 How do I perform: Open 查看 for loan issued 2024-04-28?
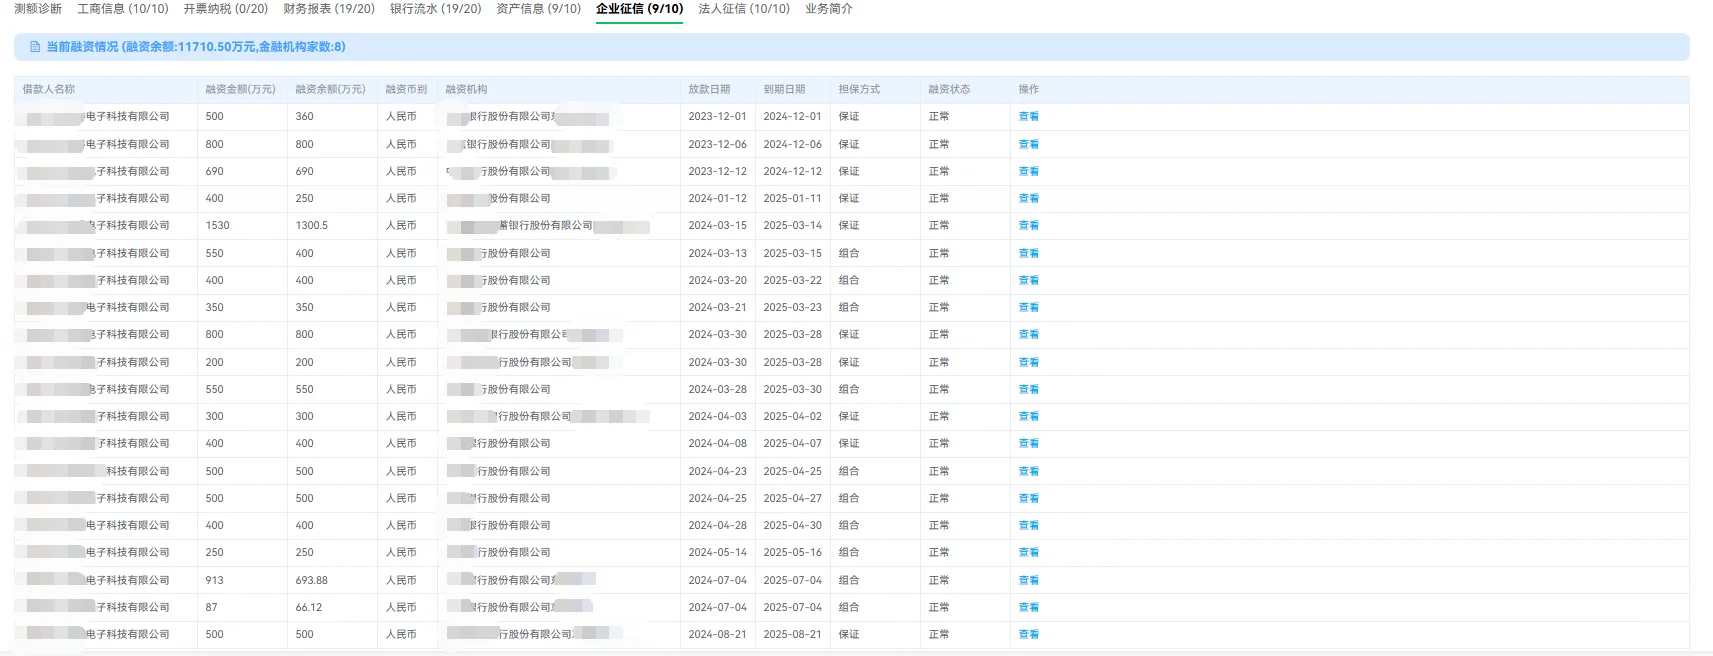[x=1029, y=526]
